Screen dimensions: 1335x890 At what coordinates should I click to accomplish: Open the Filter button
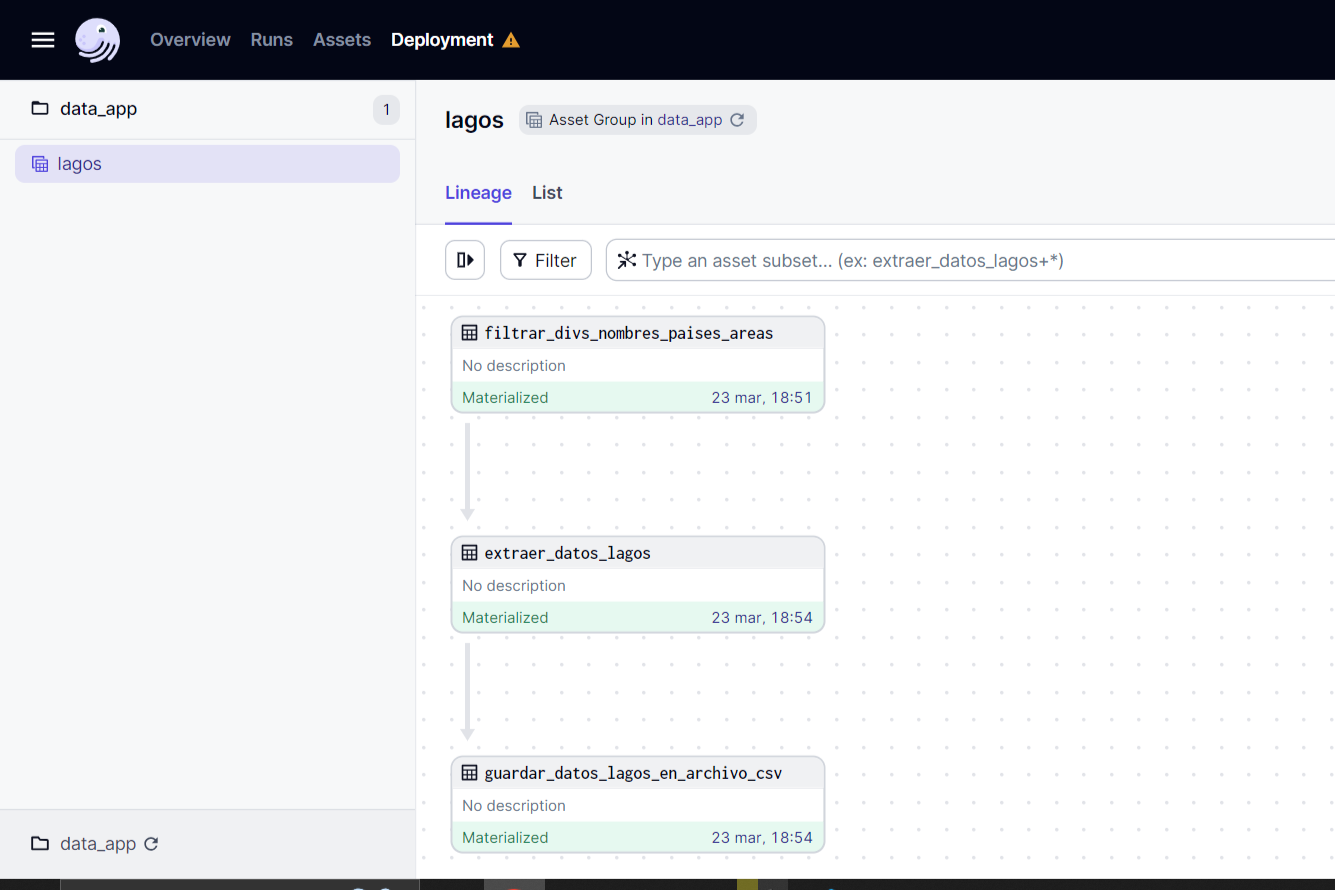pyautogui.click(x=545, y=260)
